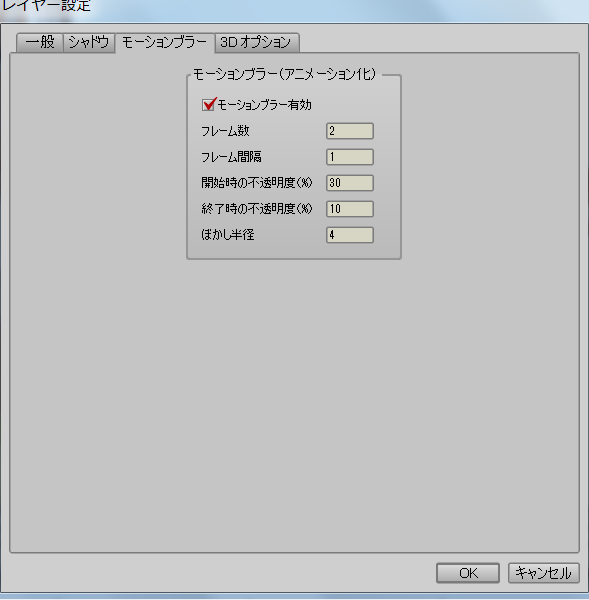The width and height of the screenshot is (589, 600).
Task: Click the フレーム数 label
Action: (225, 131)
